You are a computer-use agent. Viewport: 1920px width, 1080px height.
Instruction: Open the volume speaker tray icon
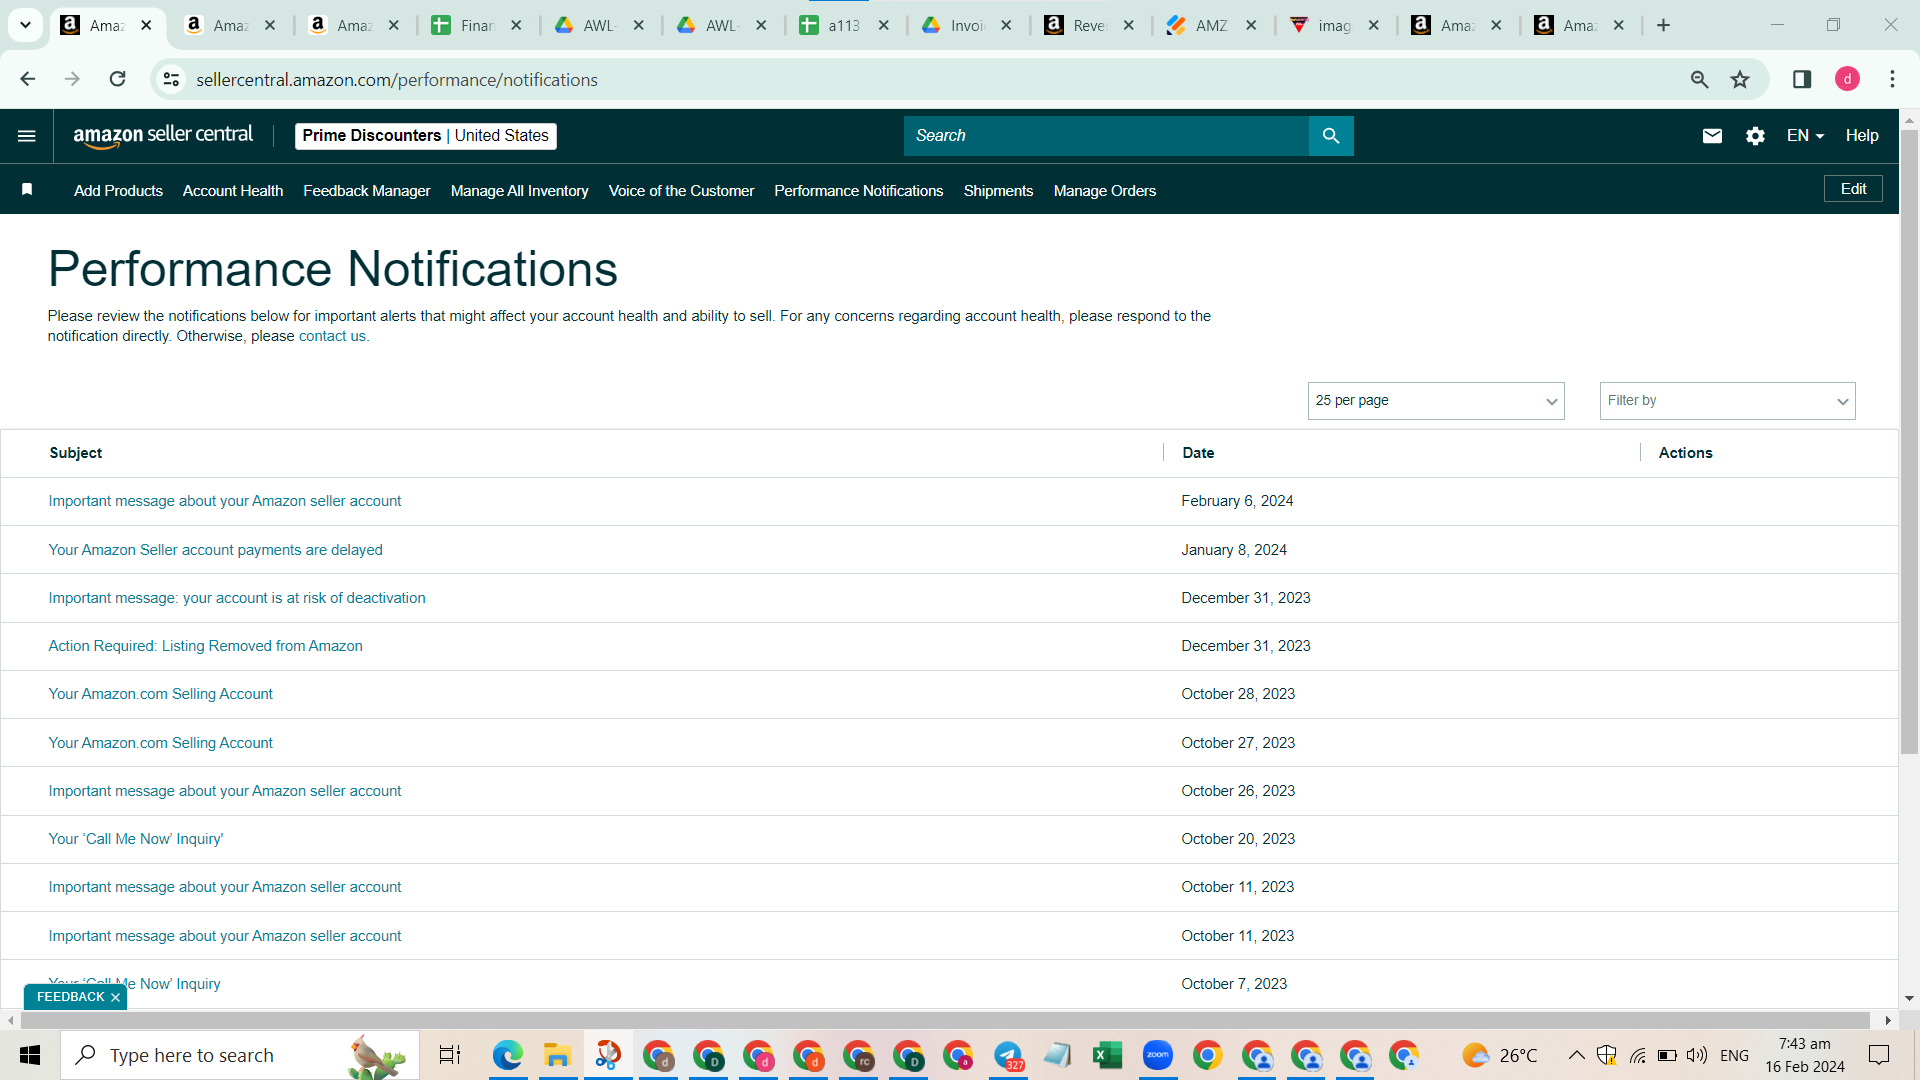pyautogui.click(x=1697, y=1055)
